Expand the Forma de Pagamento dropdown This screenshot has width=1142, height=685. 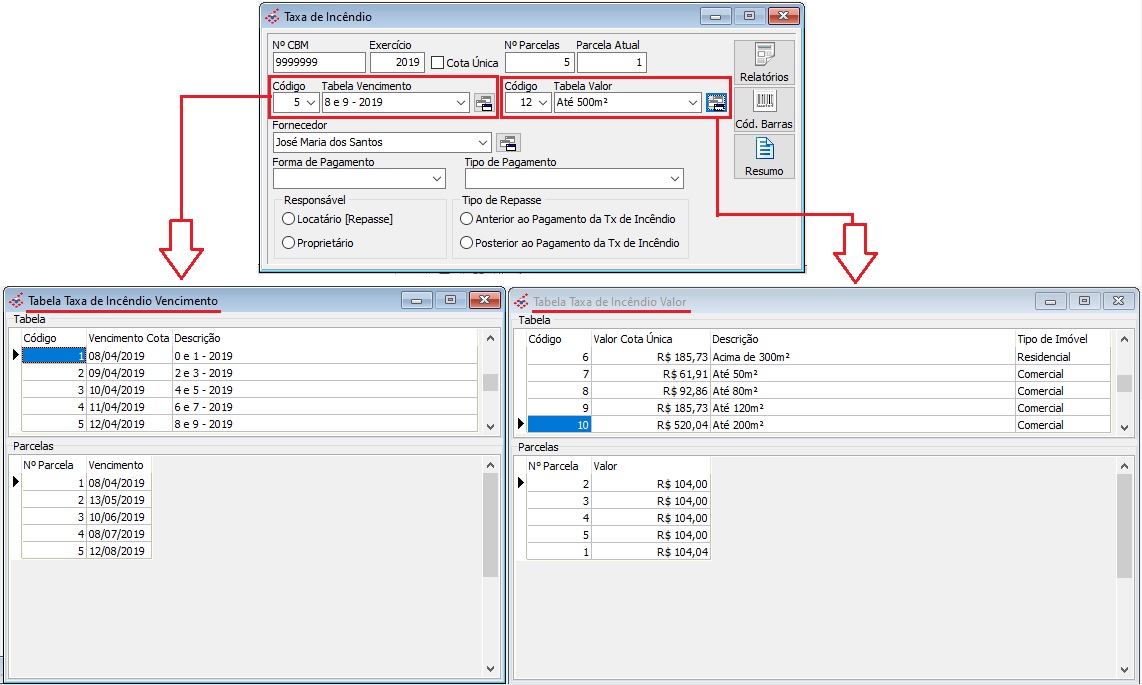click(437, 179)
